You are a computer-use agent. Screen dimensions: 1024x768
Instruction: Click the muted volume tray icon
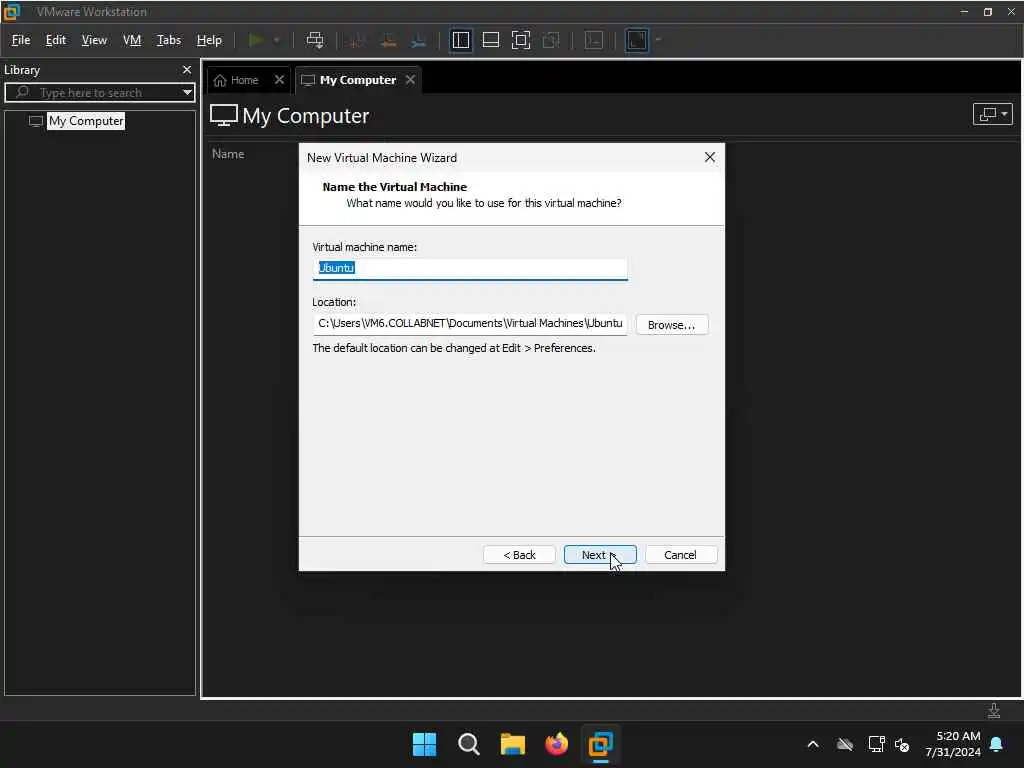click(903, 744)
